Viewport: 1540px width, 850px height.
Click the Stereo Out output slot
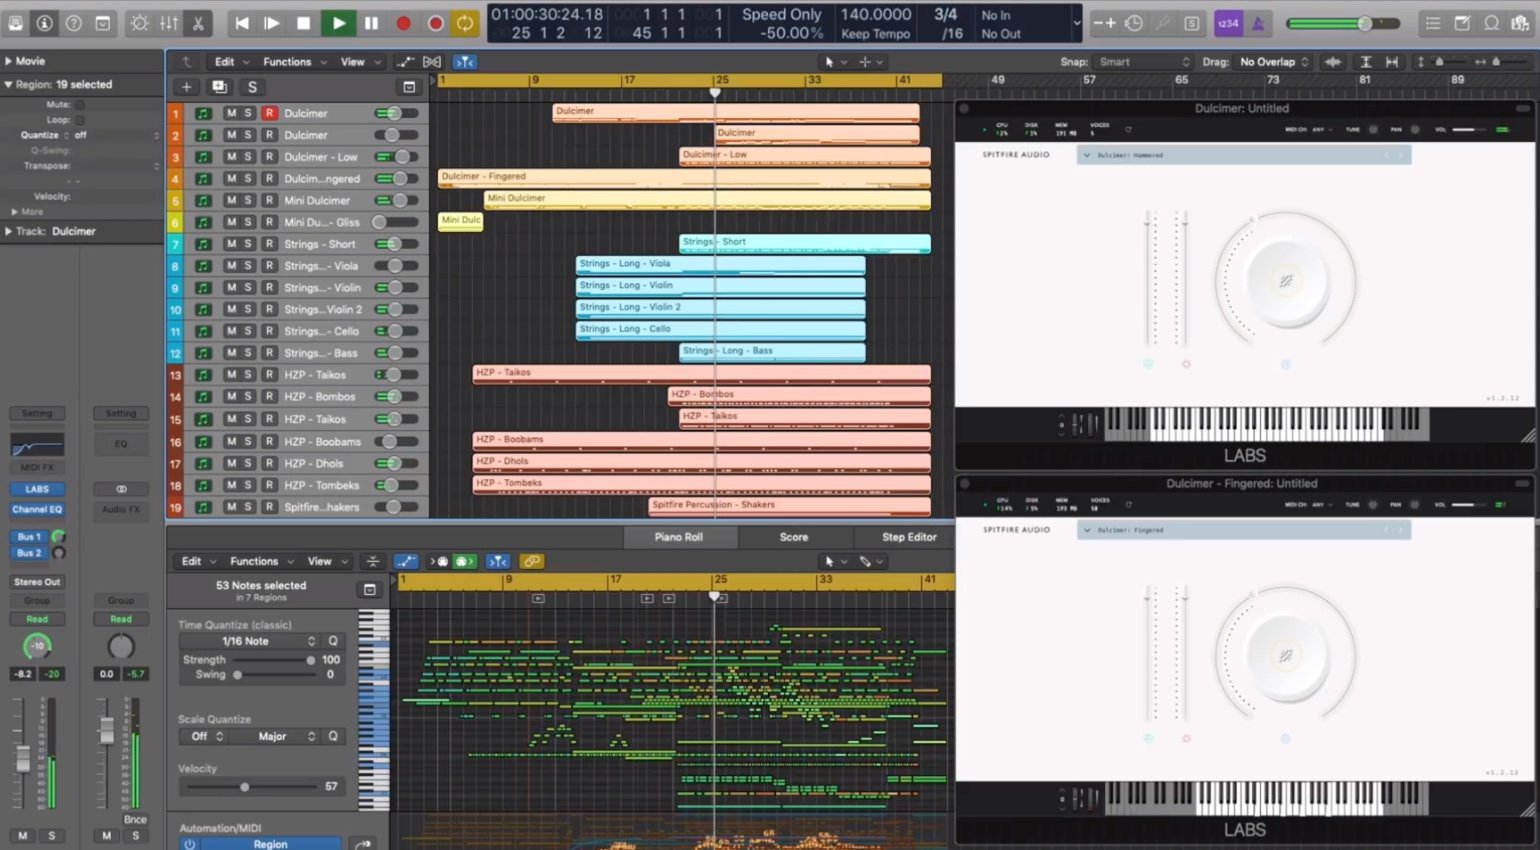(37, 582)
